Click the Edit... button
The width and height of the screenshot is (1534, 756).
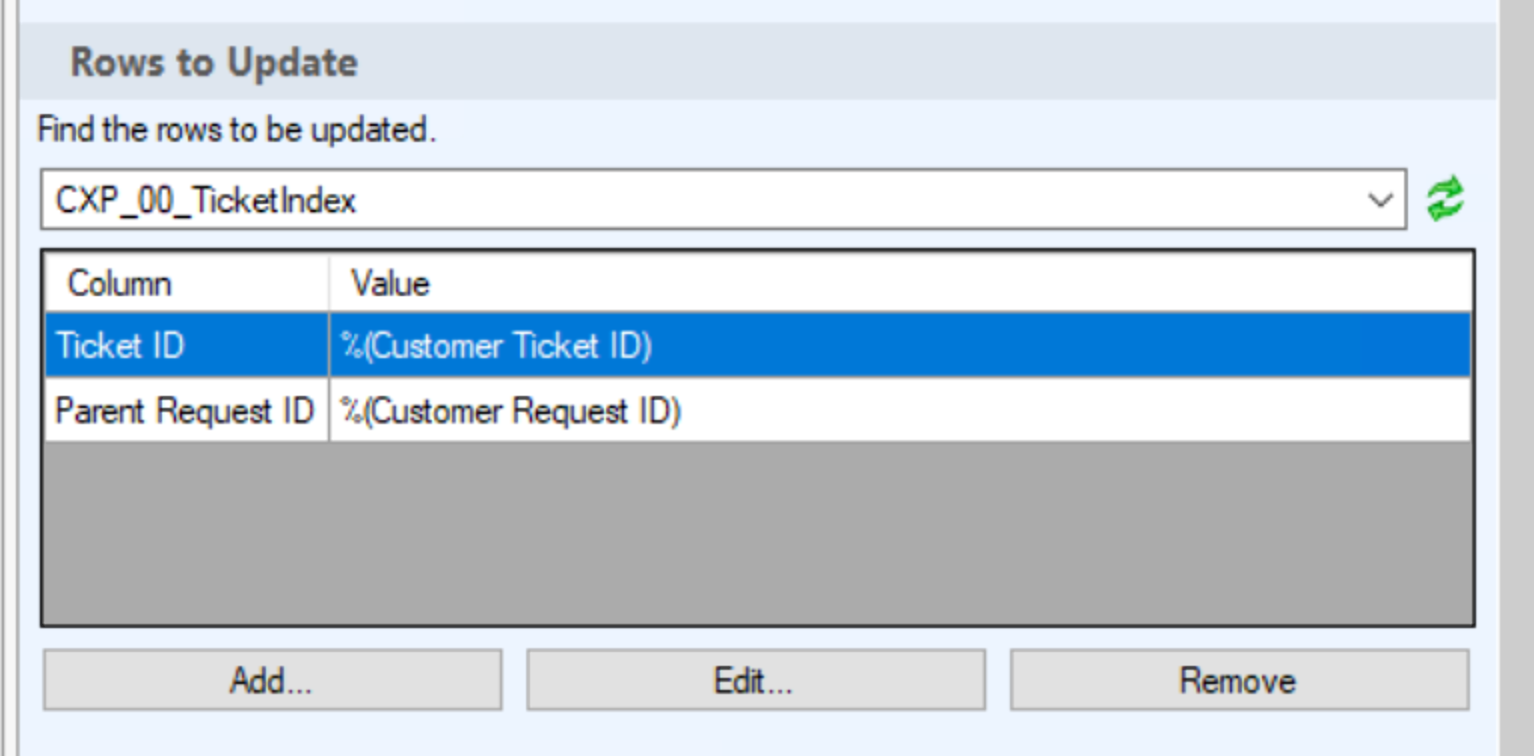pos(756,680)
